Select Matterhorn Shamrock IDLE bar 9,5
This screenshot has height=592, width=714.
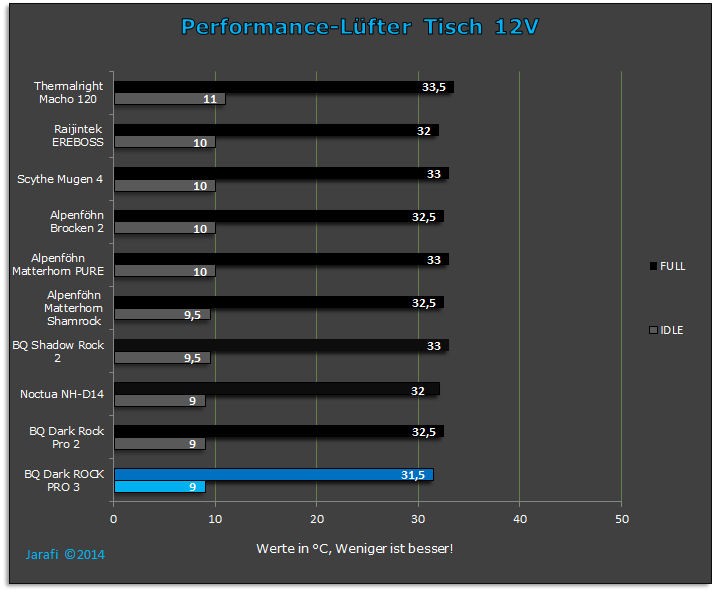click(162, 314)
